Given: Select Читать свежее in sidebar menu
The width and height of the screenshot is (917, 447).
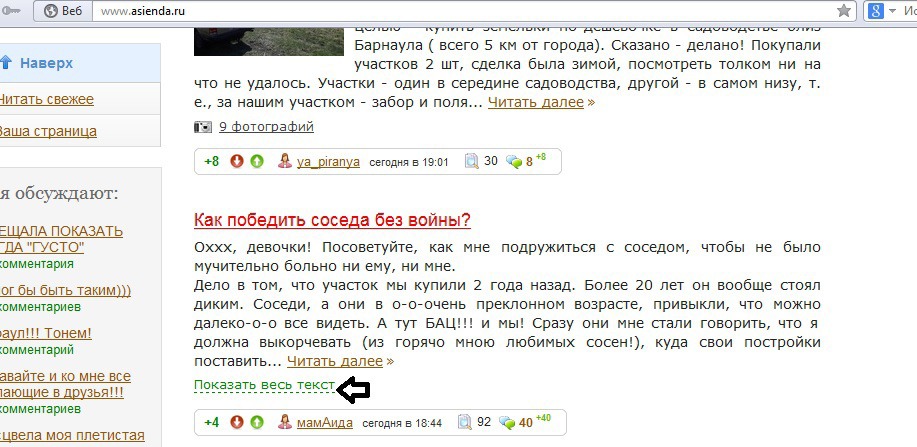Looking at the screenshot, I should point(46,99).
